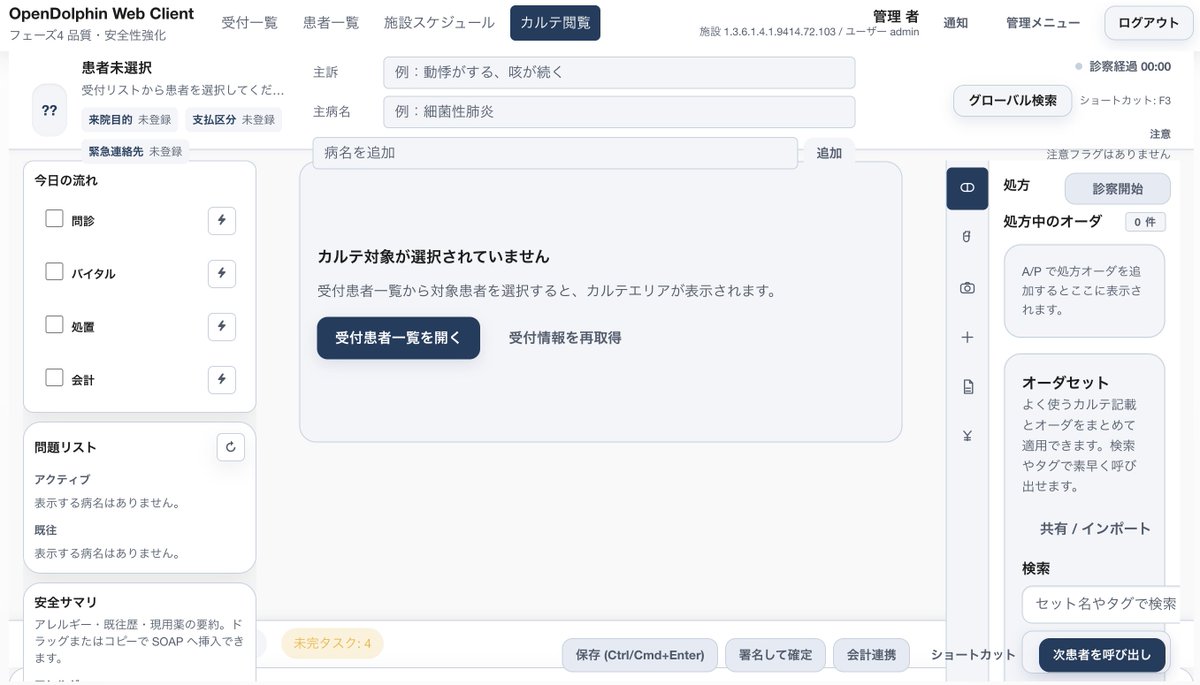Click 診察開始 button
This screenshot has width=1200, height=685.
tap(1117, 188)
